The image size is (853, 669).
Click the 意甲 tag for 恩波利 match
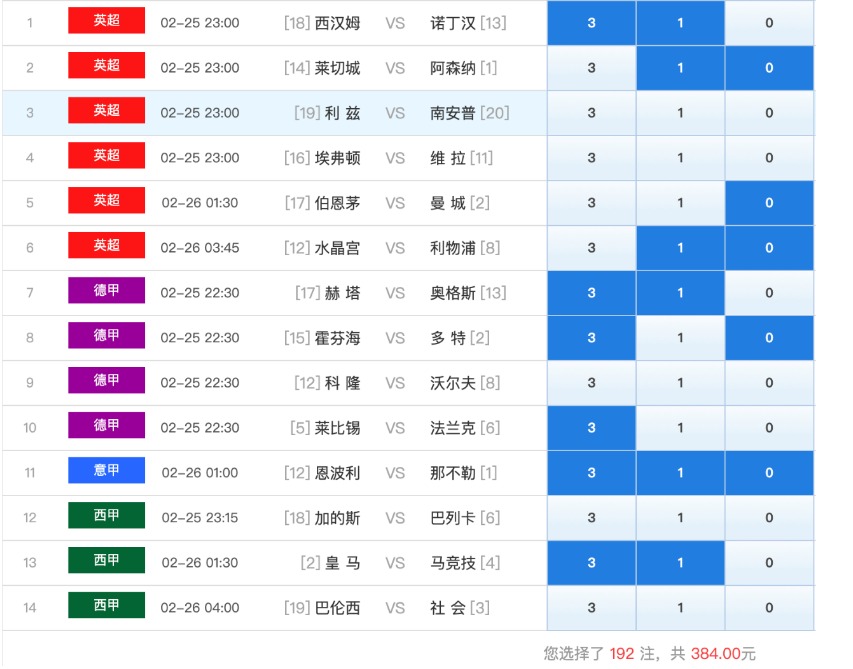[x=107, y=470]
